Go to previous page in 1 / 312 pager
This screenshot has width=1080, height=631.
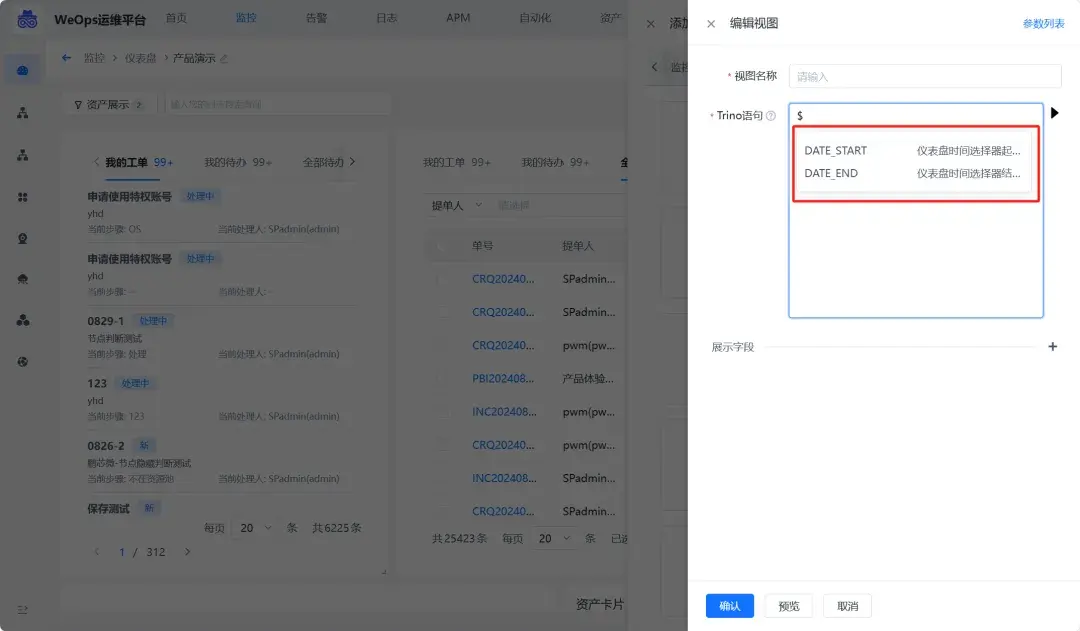click(x=96, y=552)
